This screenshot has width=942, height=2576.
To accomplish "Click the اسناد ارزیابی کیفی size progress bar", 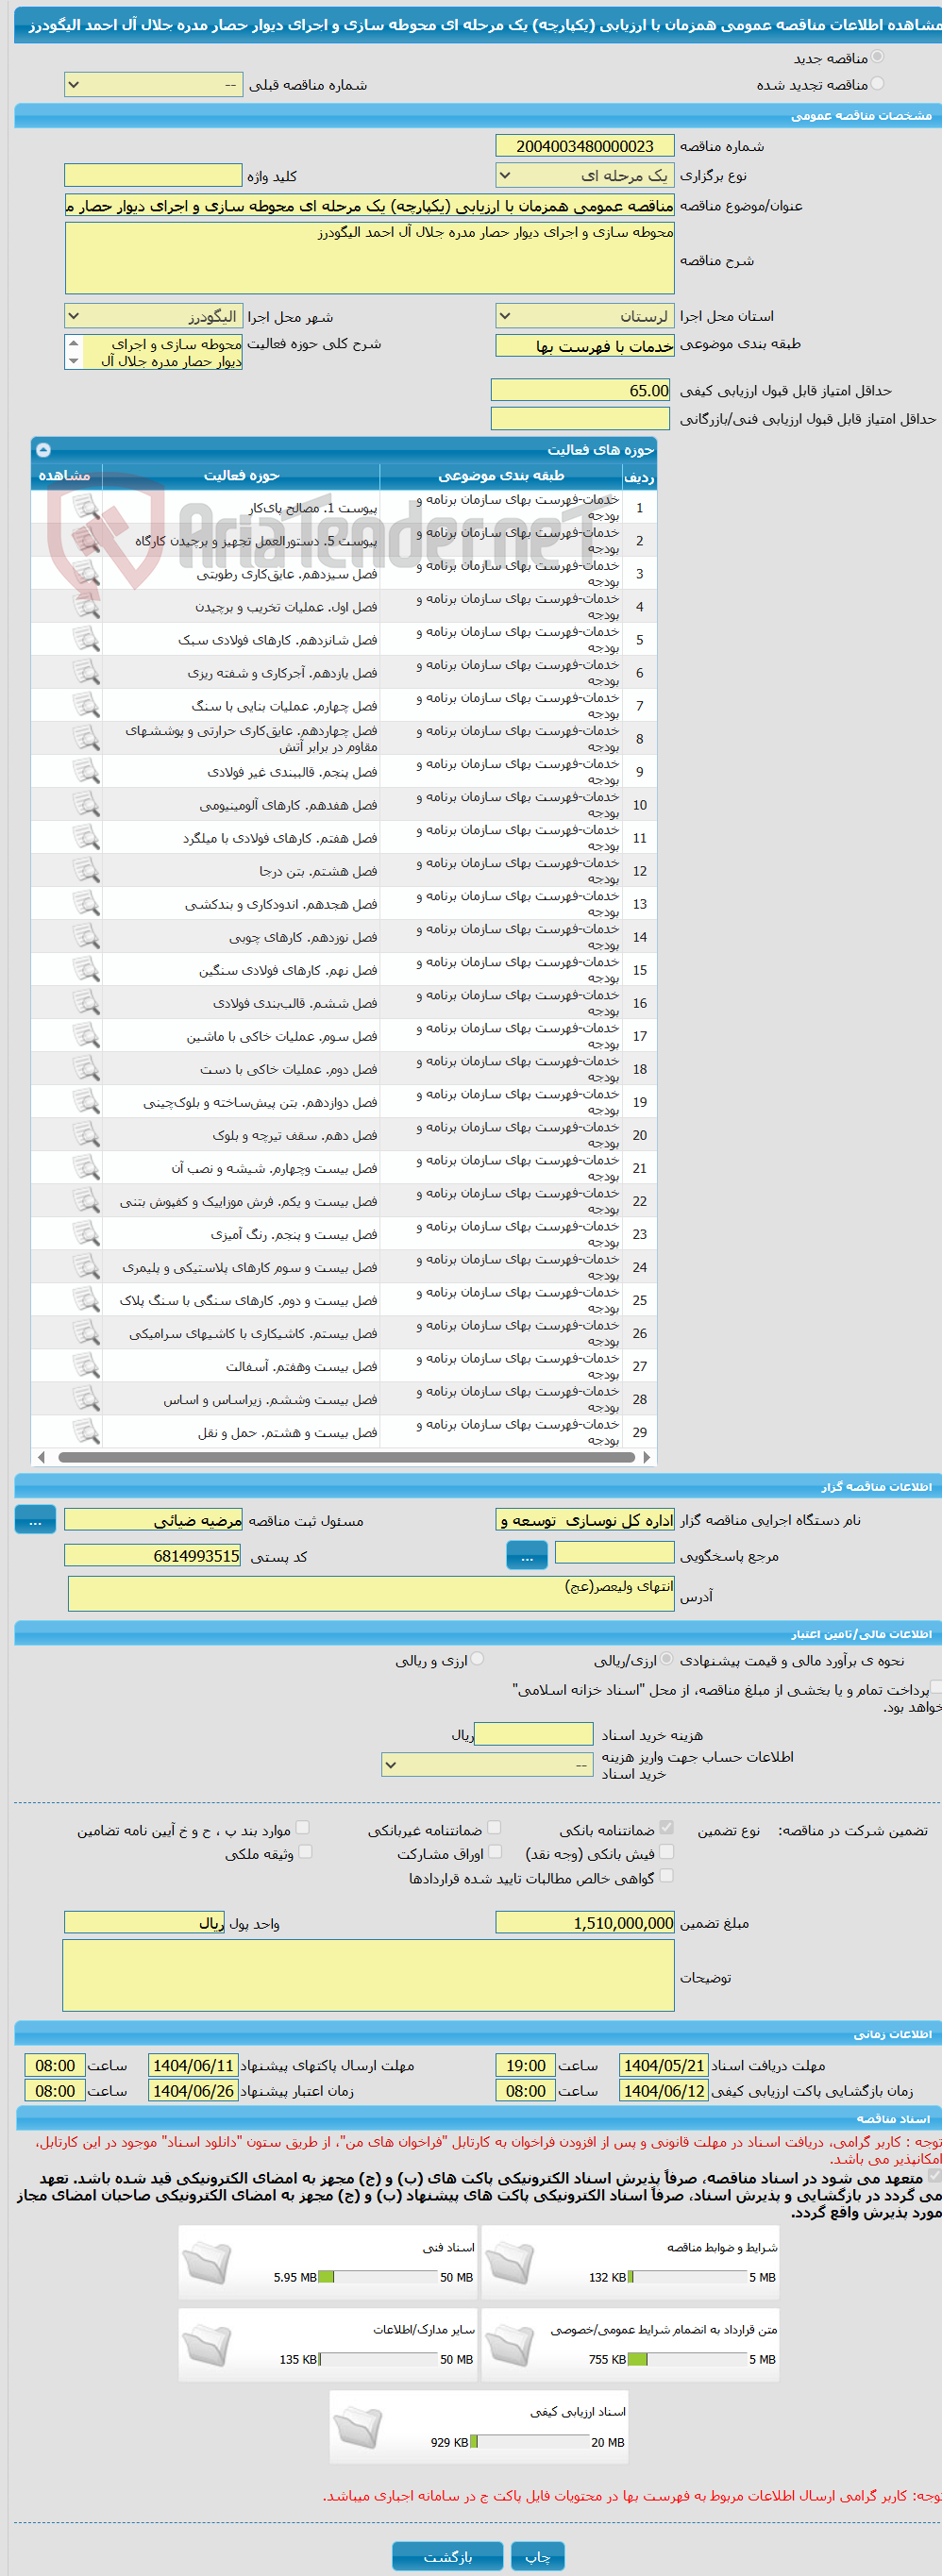I will pyautogui.click(x=529, y=2441).
